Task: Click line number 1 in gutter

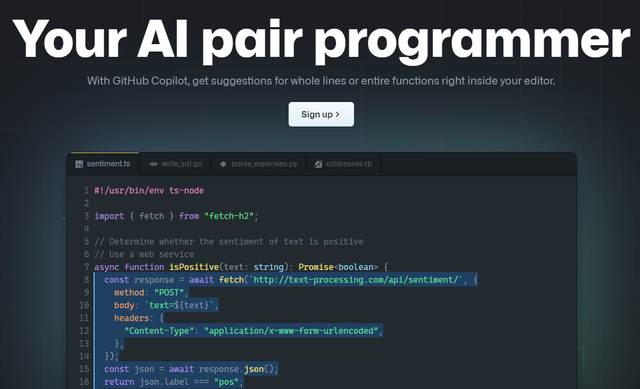Action: 86,191
